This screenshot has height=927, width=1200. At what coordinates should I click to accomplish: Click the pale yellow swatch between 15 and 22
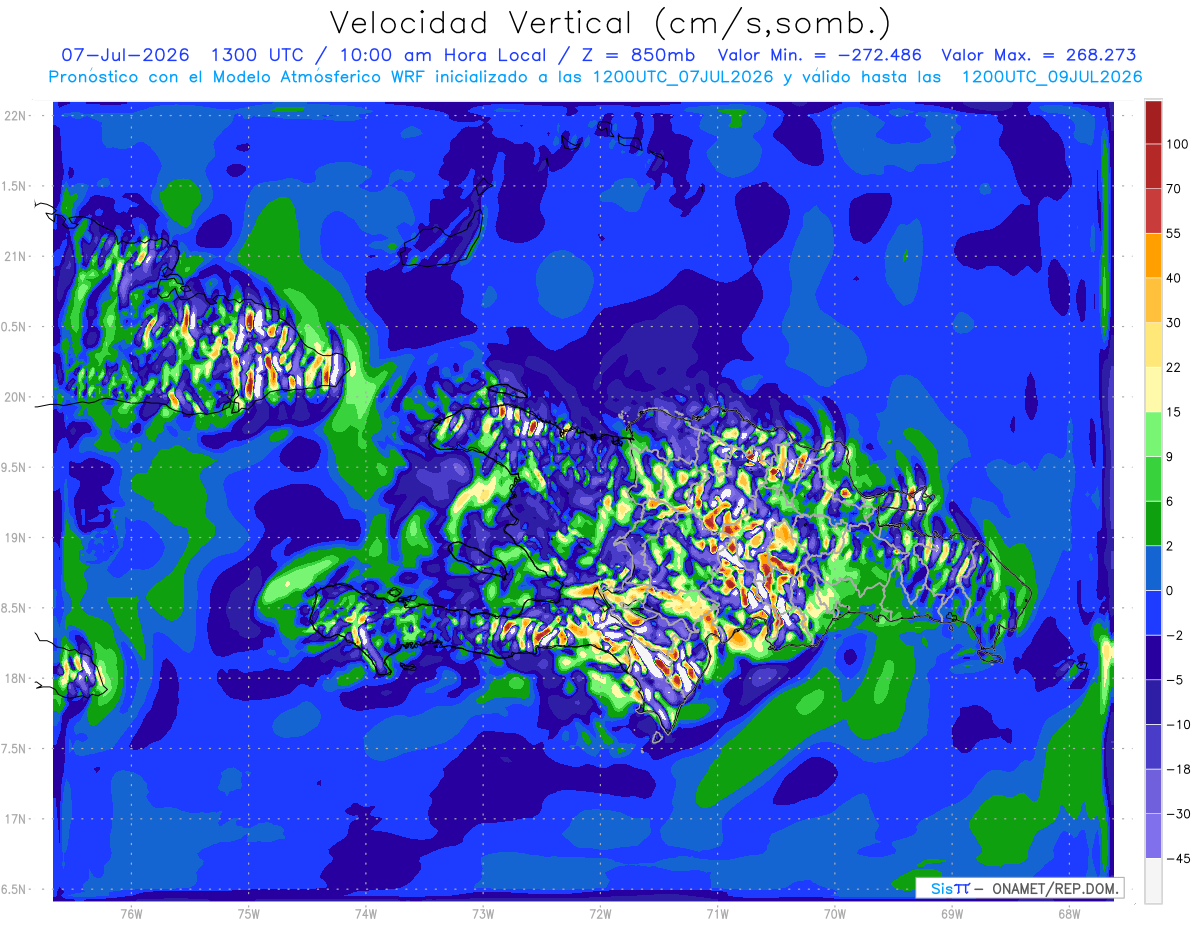1153,389
